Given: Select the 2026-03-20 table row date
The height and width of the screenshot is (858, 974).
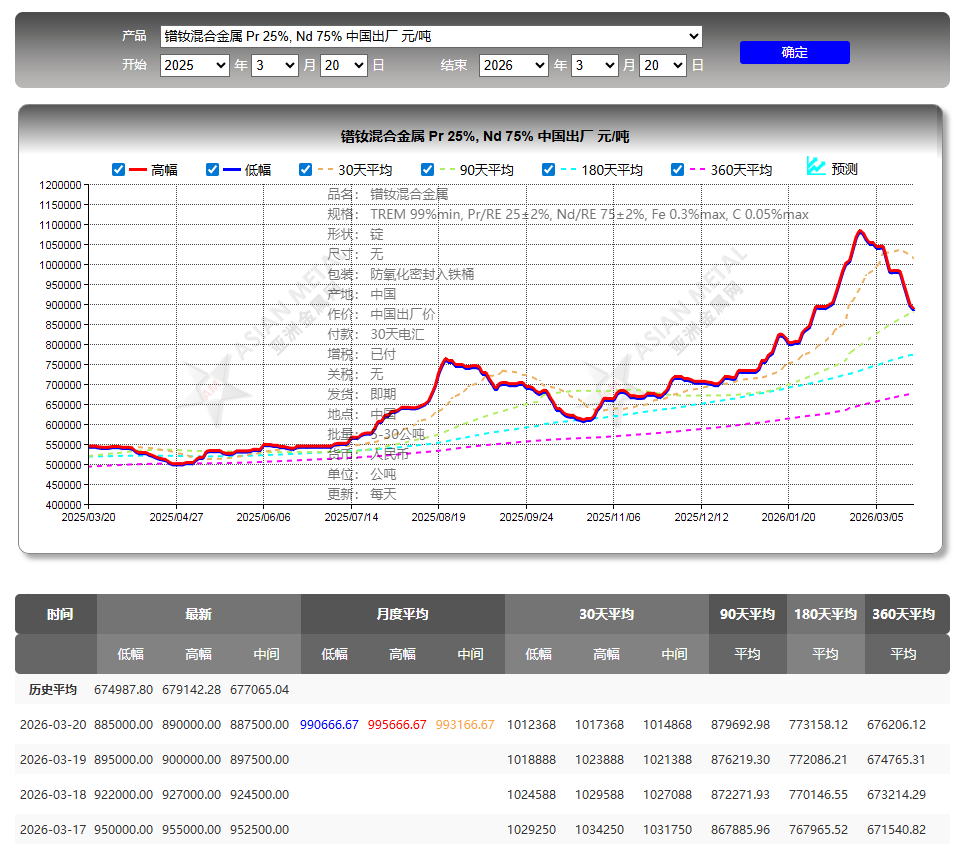Looking at the screenshot, I should click(53, 724).
